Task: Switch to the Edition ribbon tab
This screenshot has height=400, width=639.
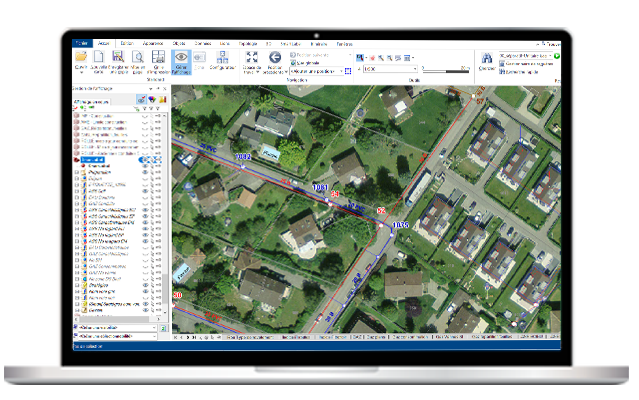Action: pos(127,43)
